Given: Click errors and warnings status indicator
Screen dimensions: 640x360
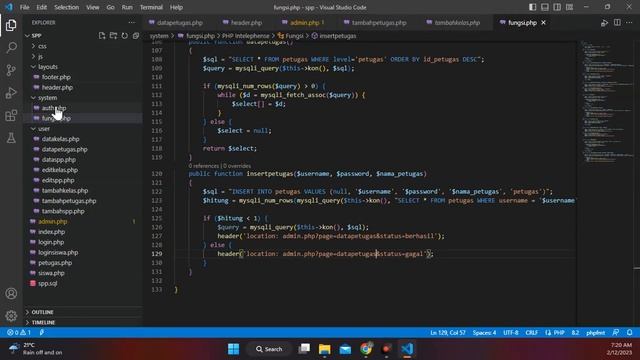Looking at the screenshot, I should (19, 333).
